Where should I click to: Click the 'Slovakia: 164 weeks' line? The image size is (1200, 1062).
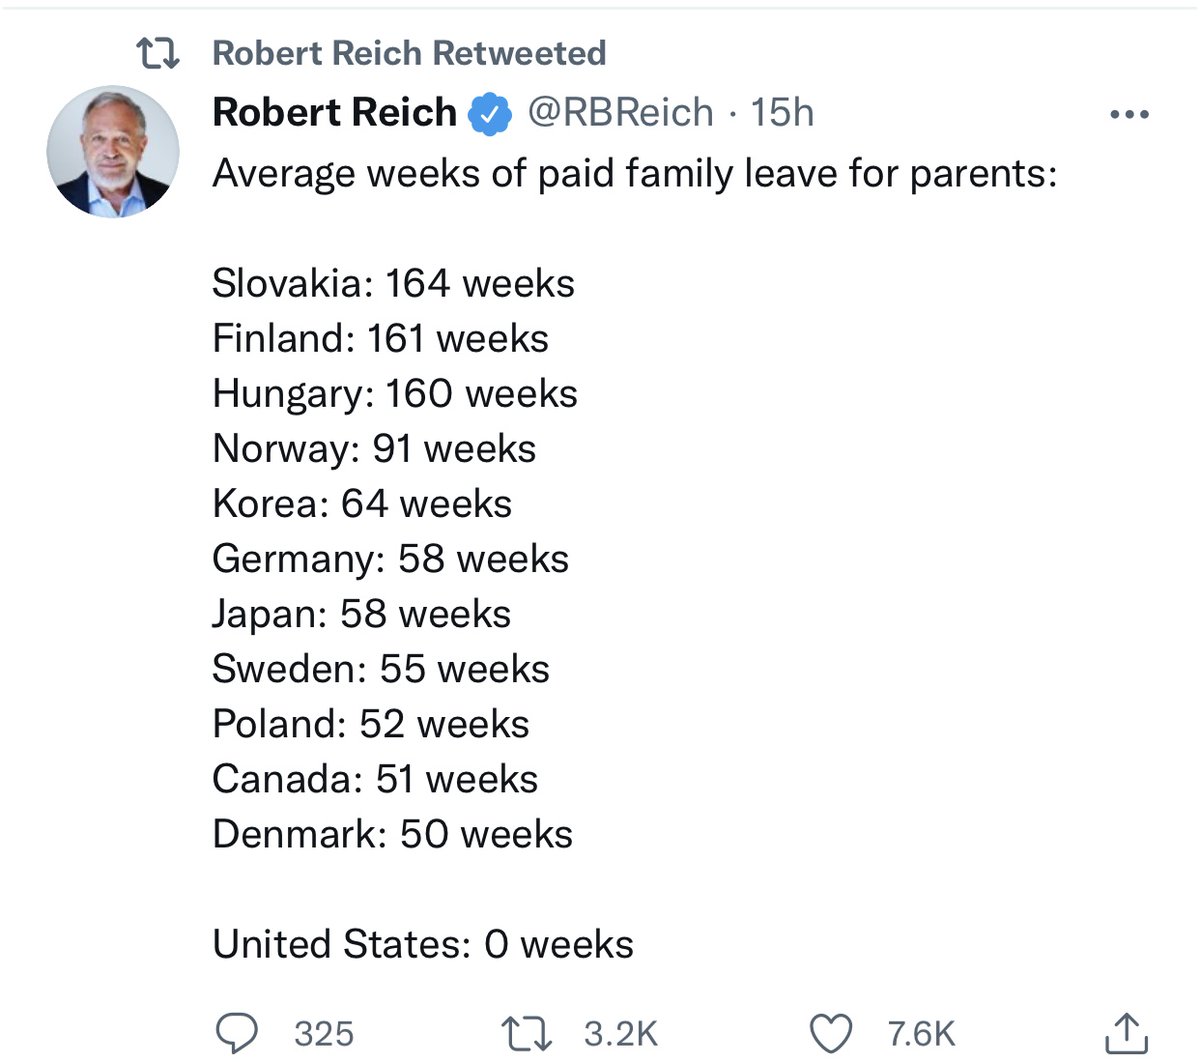394,284
